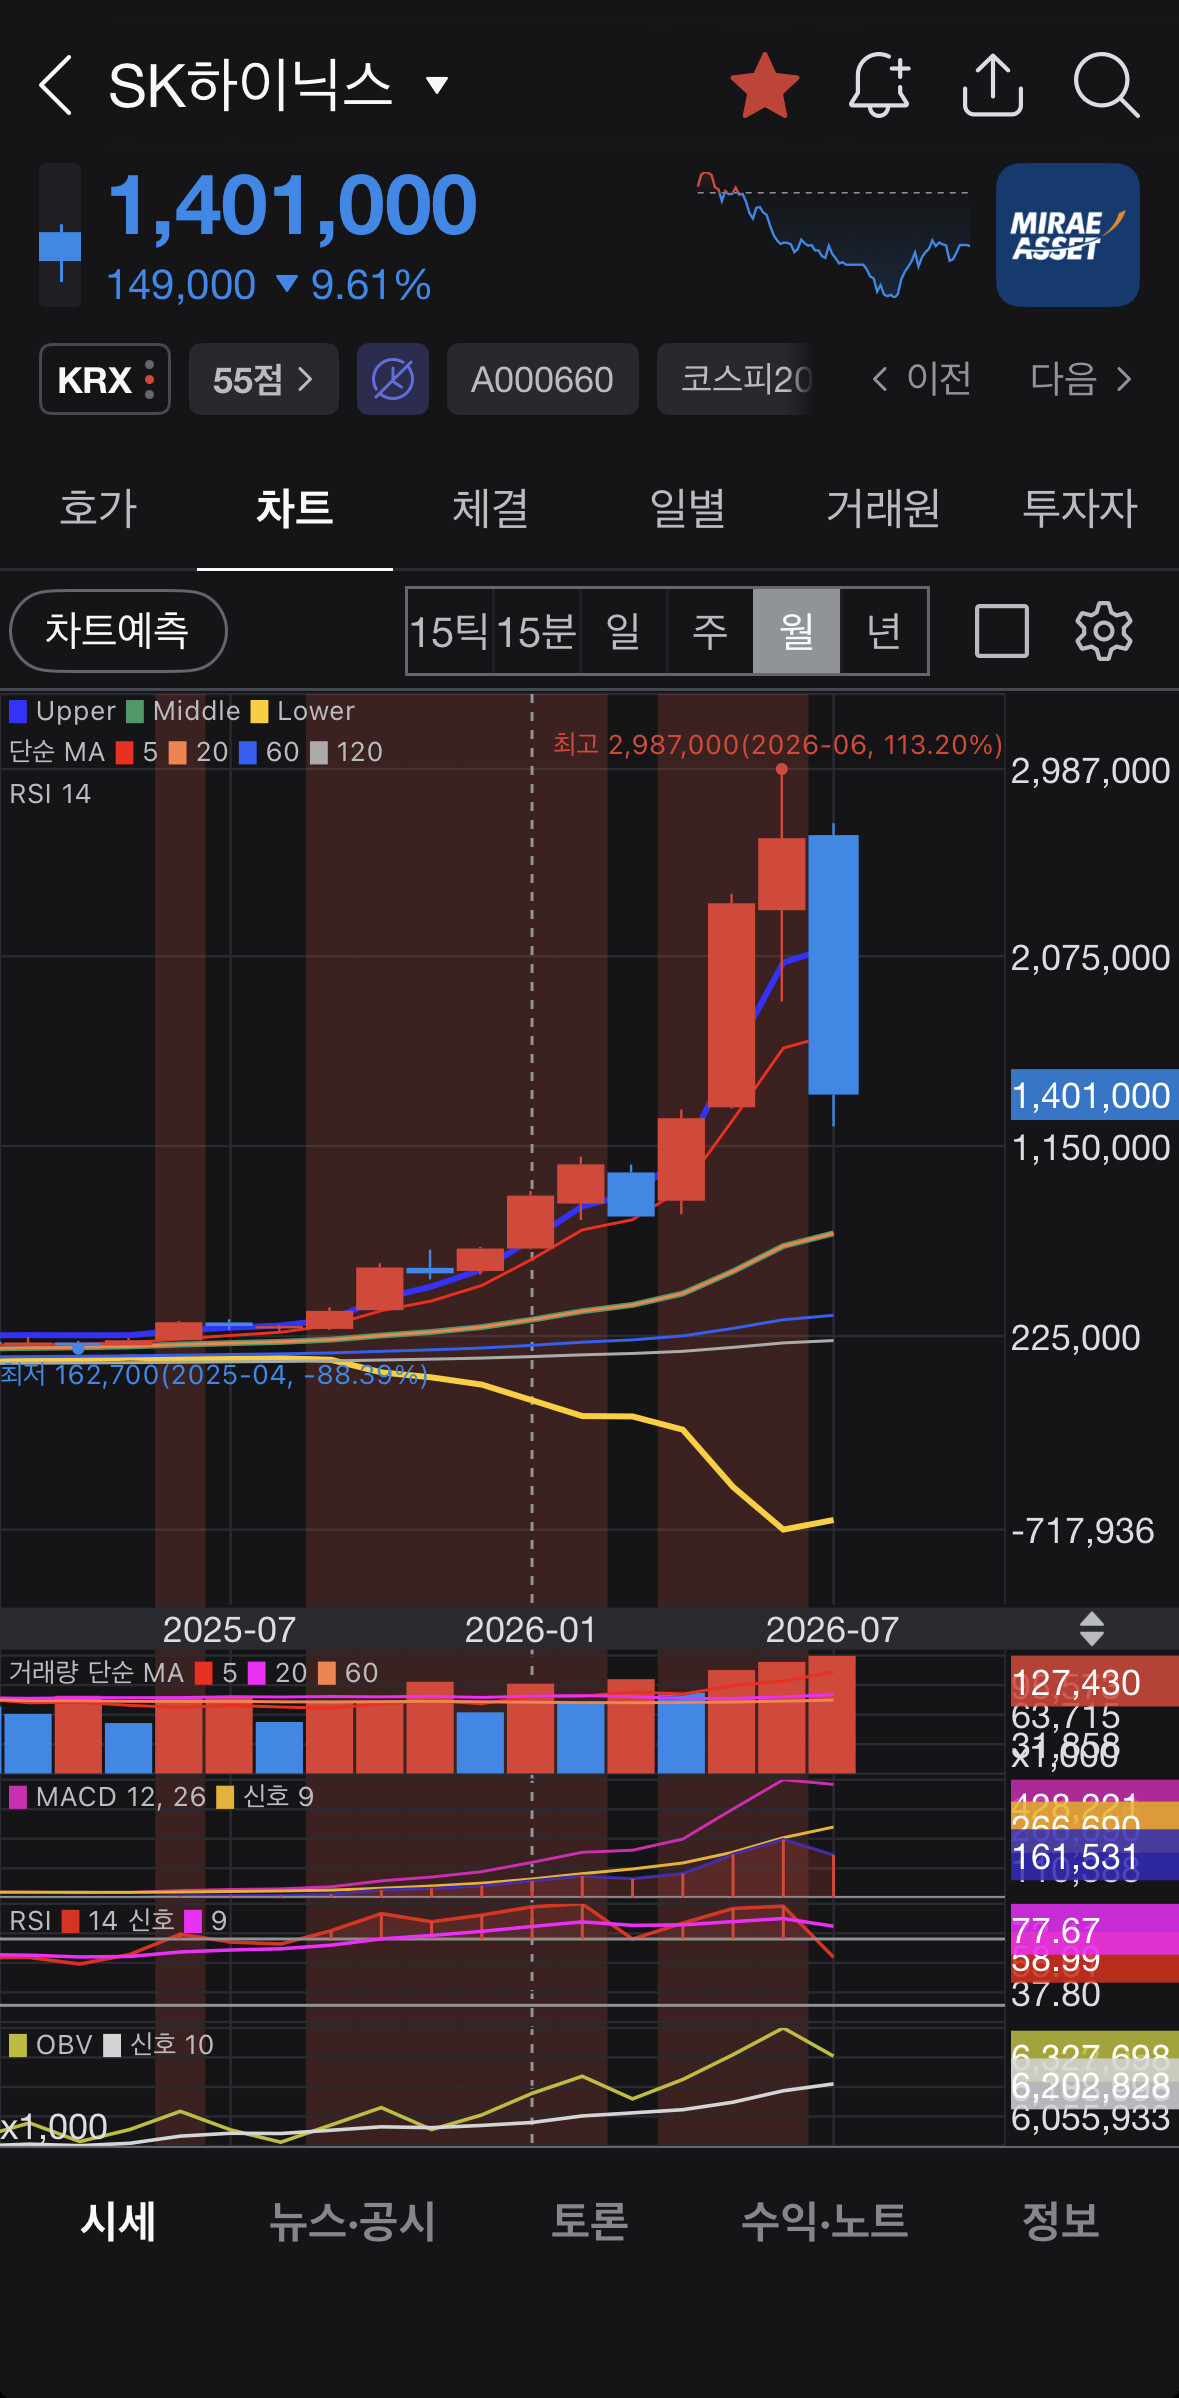Open the Mirae Asset logo tile
Viewport: 1179px width, 2398px height.
click(1067, 235)
